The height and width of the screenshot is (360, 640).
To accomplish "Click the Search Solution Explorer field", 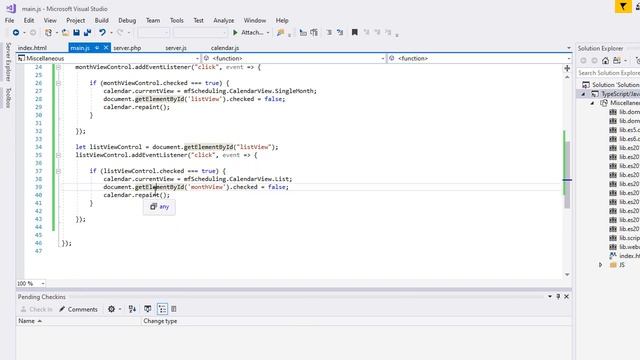I will click(x=608, y=73).
